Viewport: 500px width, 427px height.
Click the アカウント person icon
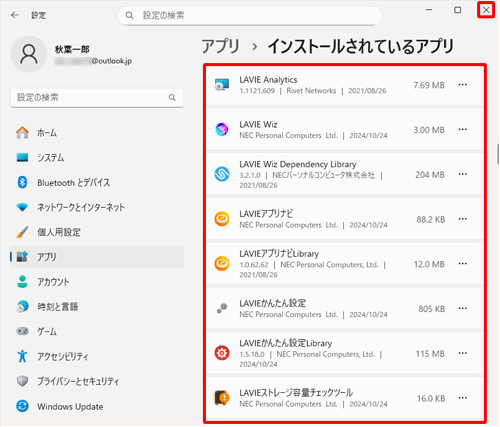click(x=22, y=282)
